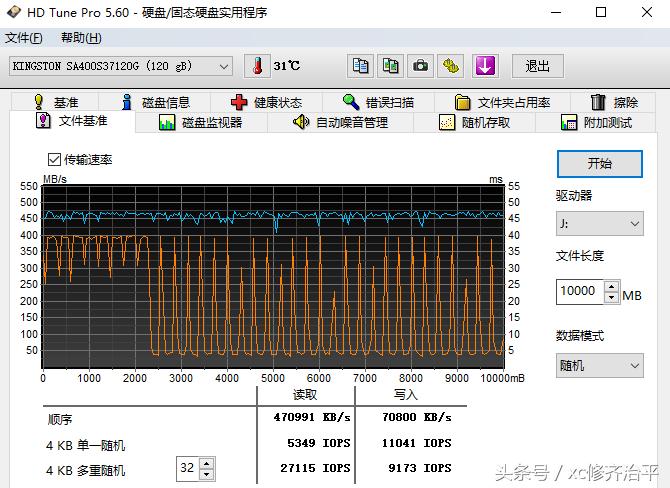
Task: Click 文件夹占用率 folder icon
Action: tap(462, 103)
